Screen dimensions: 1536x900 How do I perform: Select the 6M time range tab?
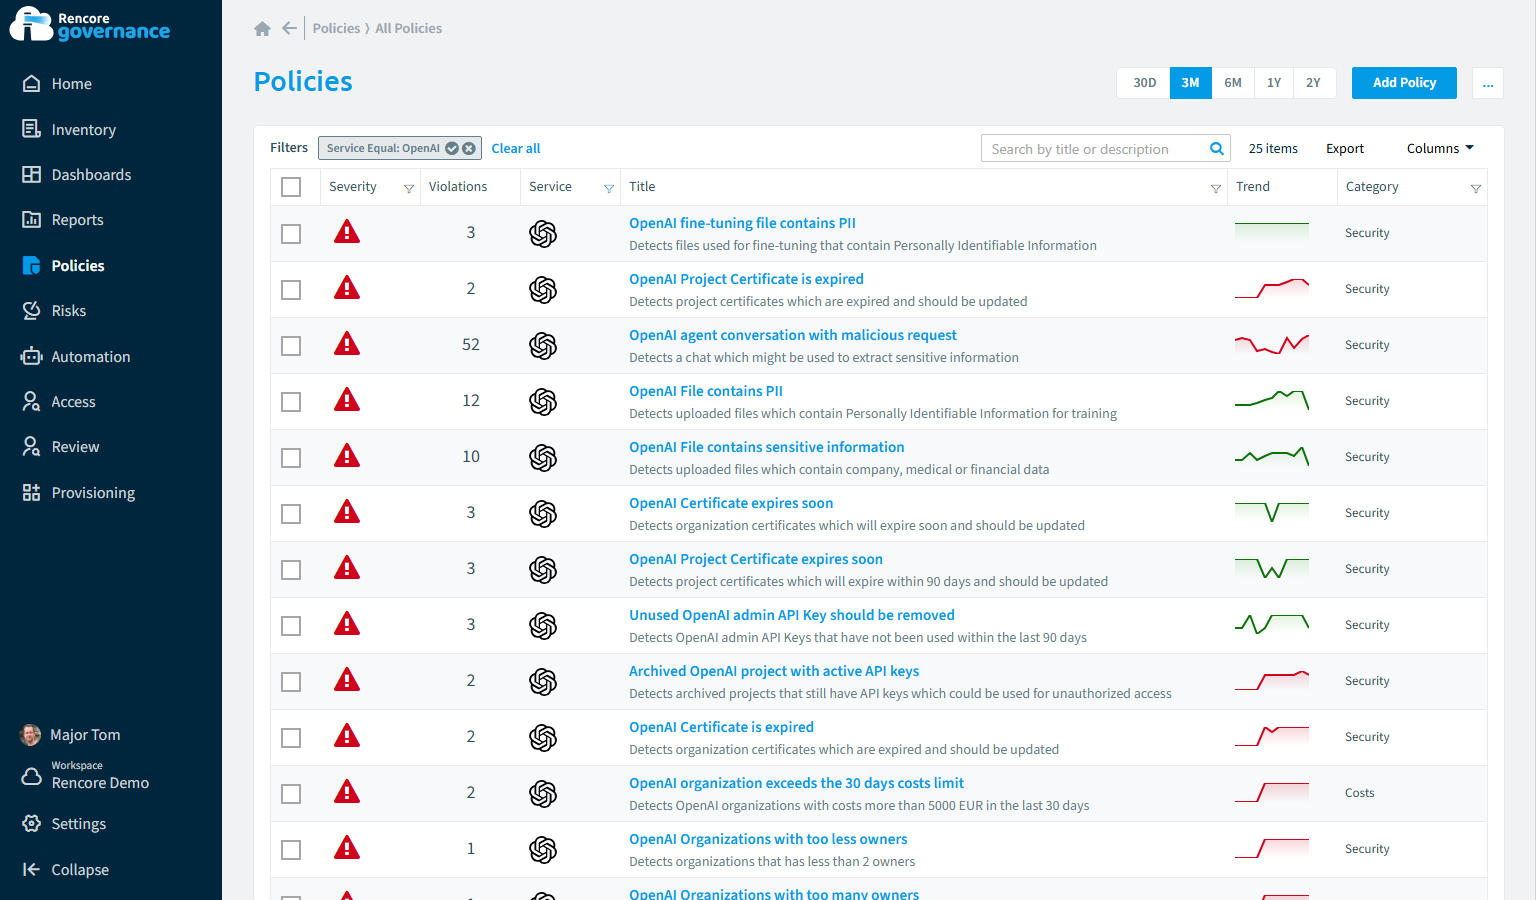click(1233, 83)
